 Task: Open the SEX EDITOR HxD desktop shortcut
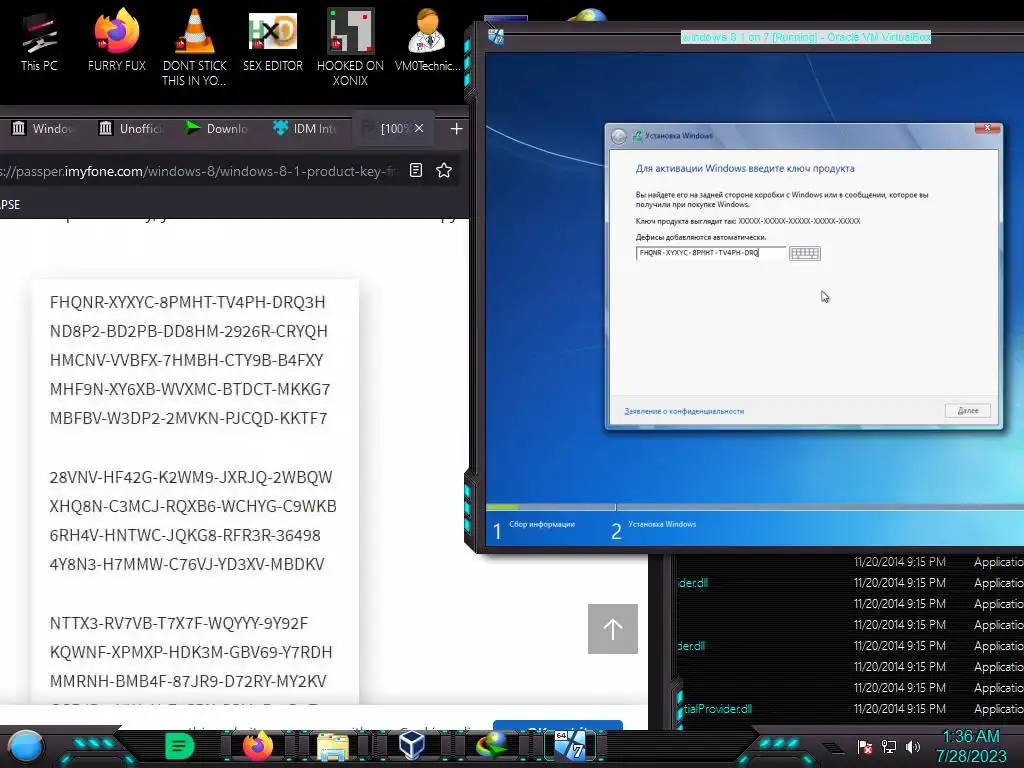coord(273,40)
